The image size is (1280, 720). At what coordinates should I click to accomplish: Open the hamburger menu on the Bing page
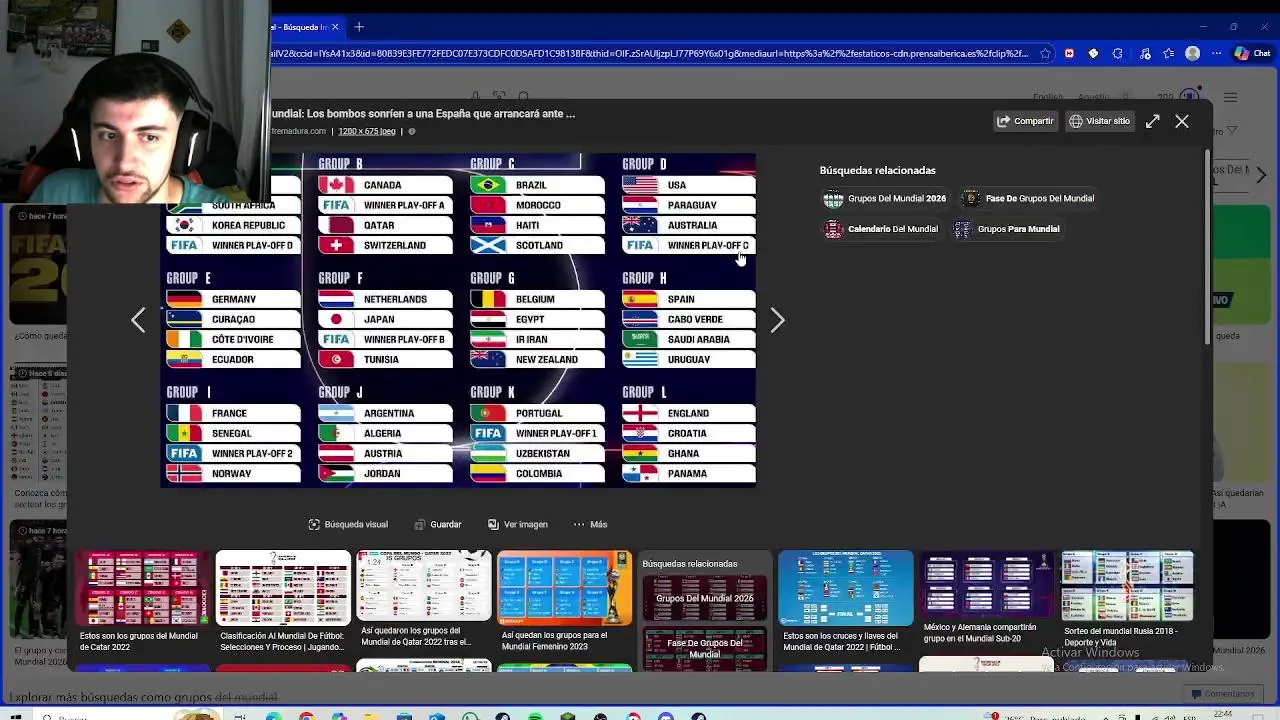point(1230,97)
